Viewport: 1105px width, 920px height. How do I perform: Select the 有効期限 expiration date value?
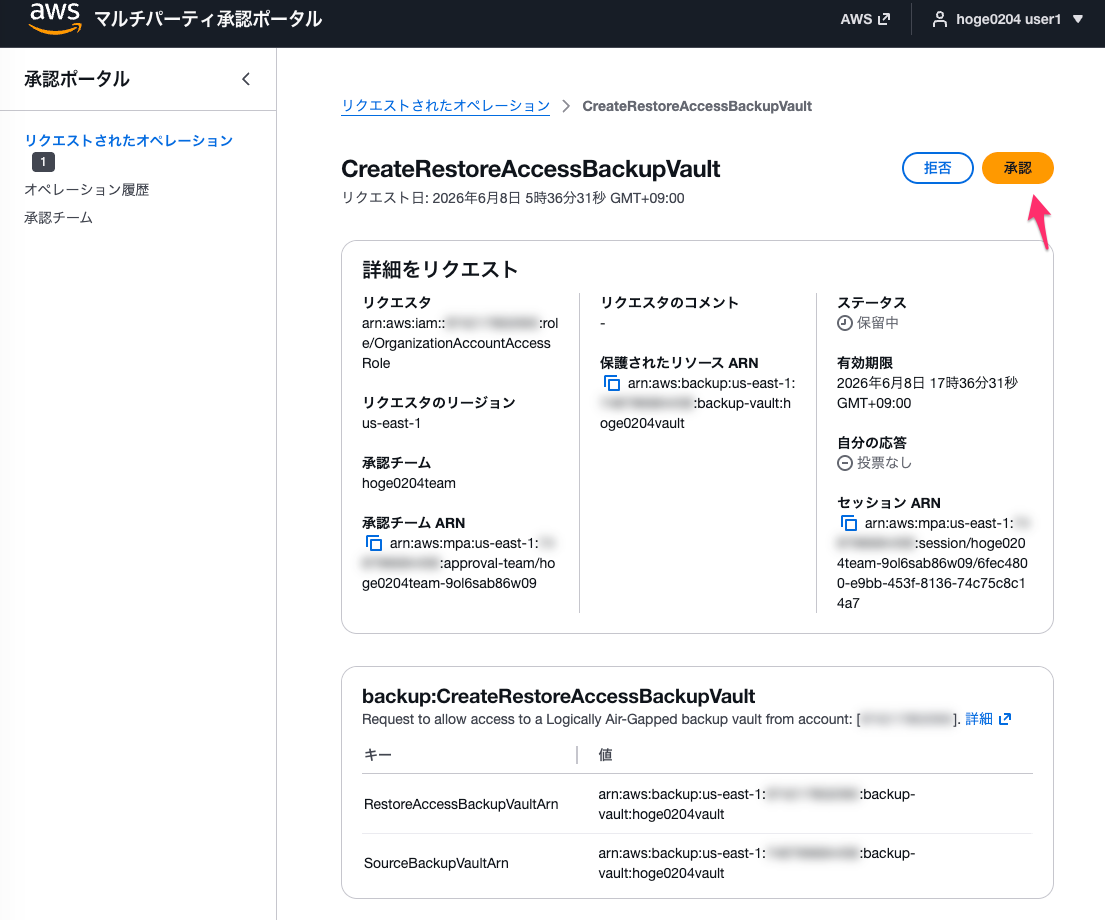pos(927,393)
